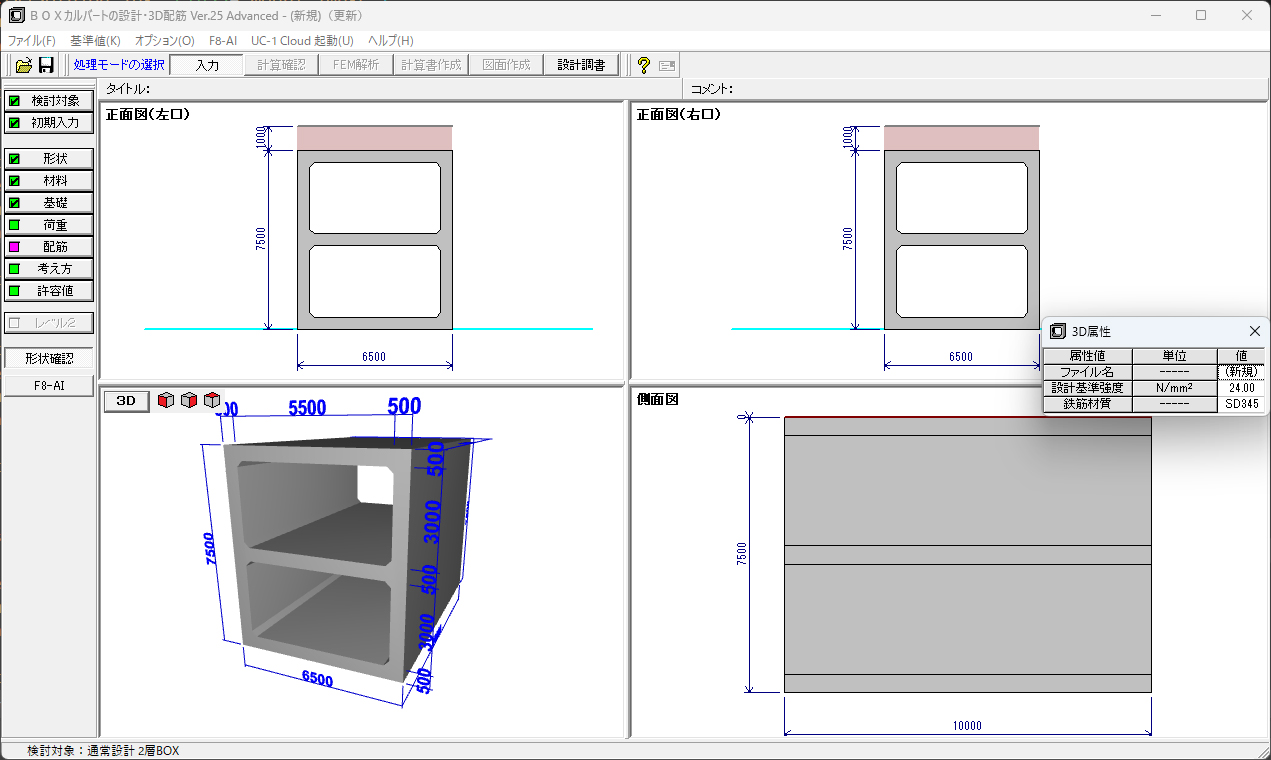Click the pink fill area in 正面図(左口)
The image size is (1271, 760).
pyautogui.click(x=375, y=138)
